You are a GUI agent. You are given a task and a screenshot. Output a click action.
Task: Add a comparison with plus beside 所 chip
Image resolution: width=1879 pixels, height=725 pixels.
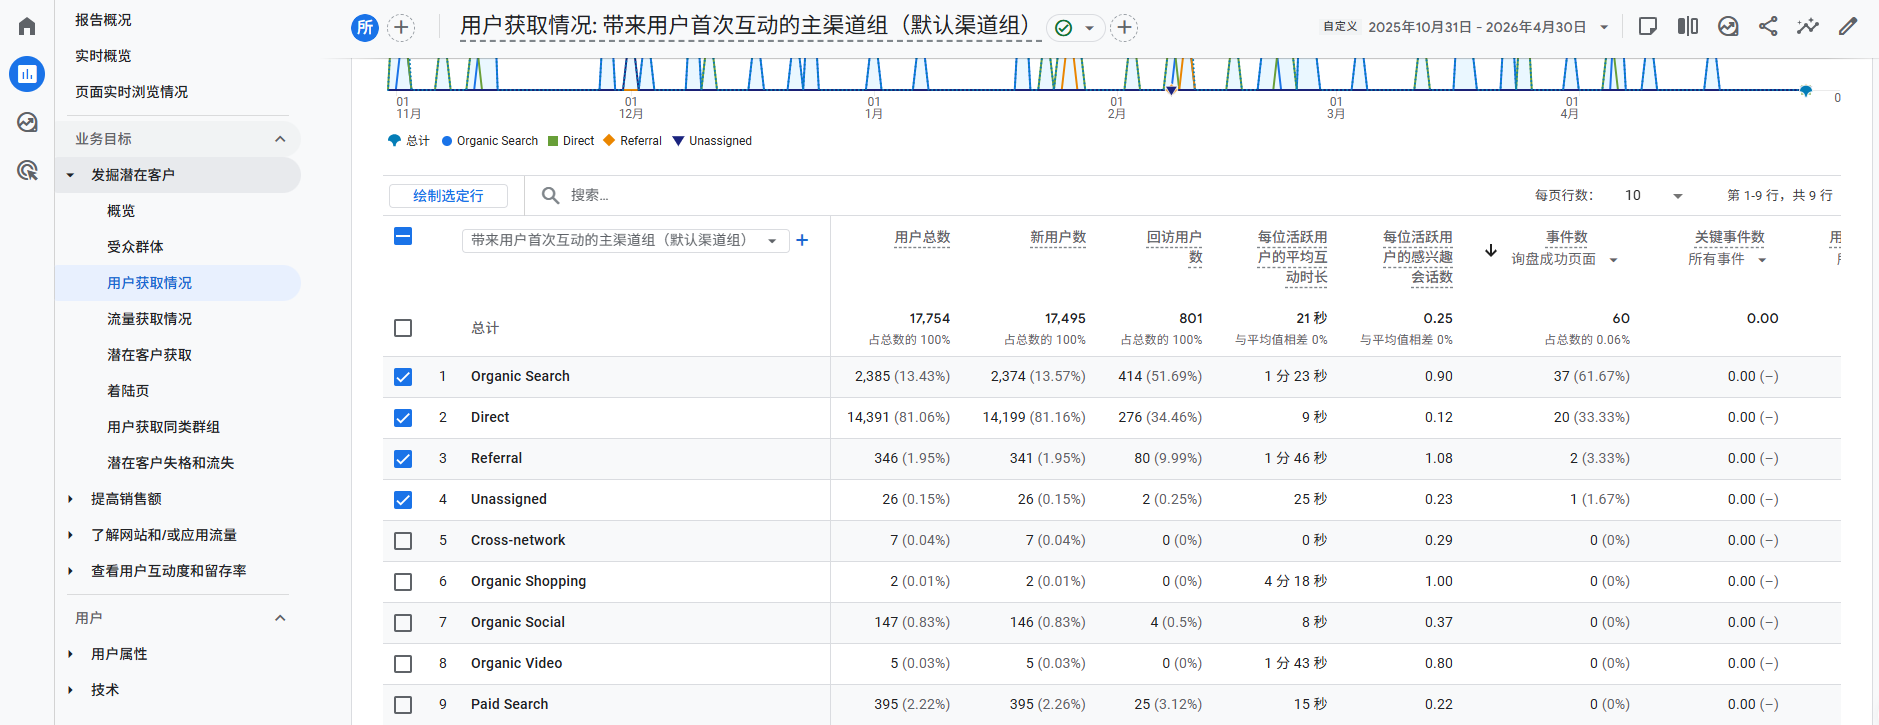tap(401, 27)
